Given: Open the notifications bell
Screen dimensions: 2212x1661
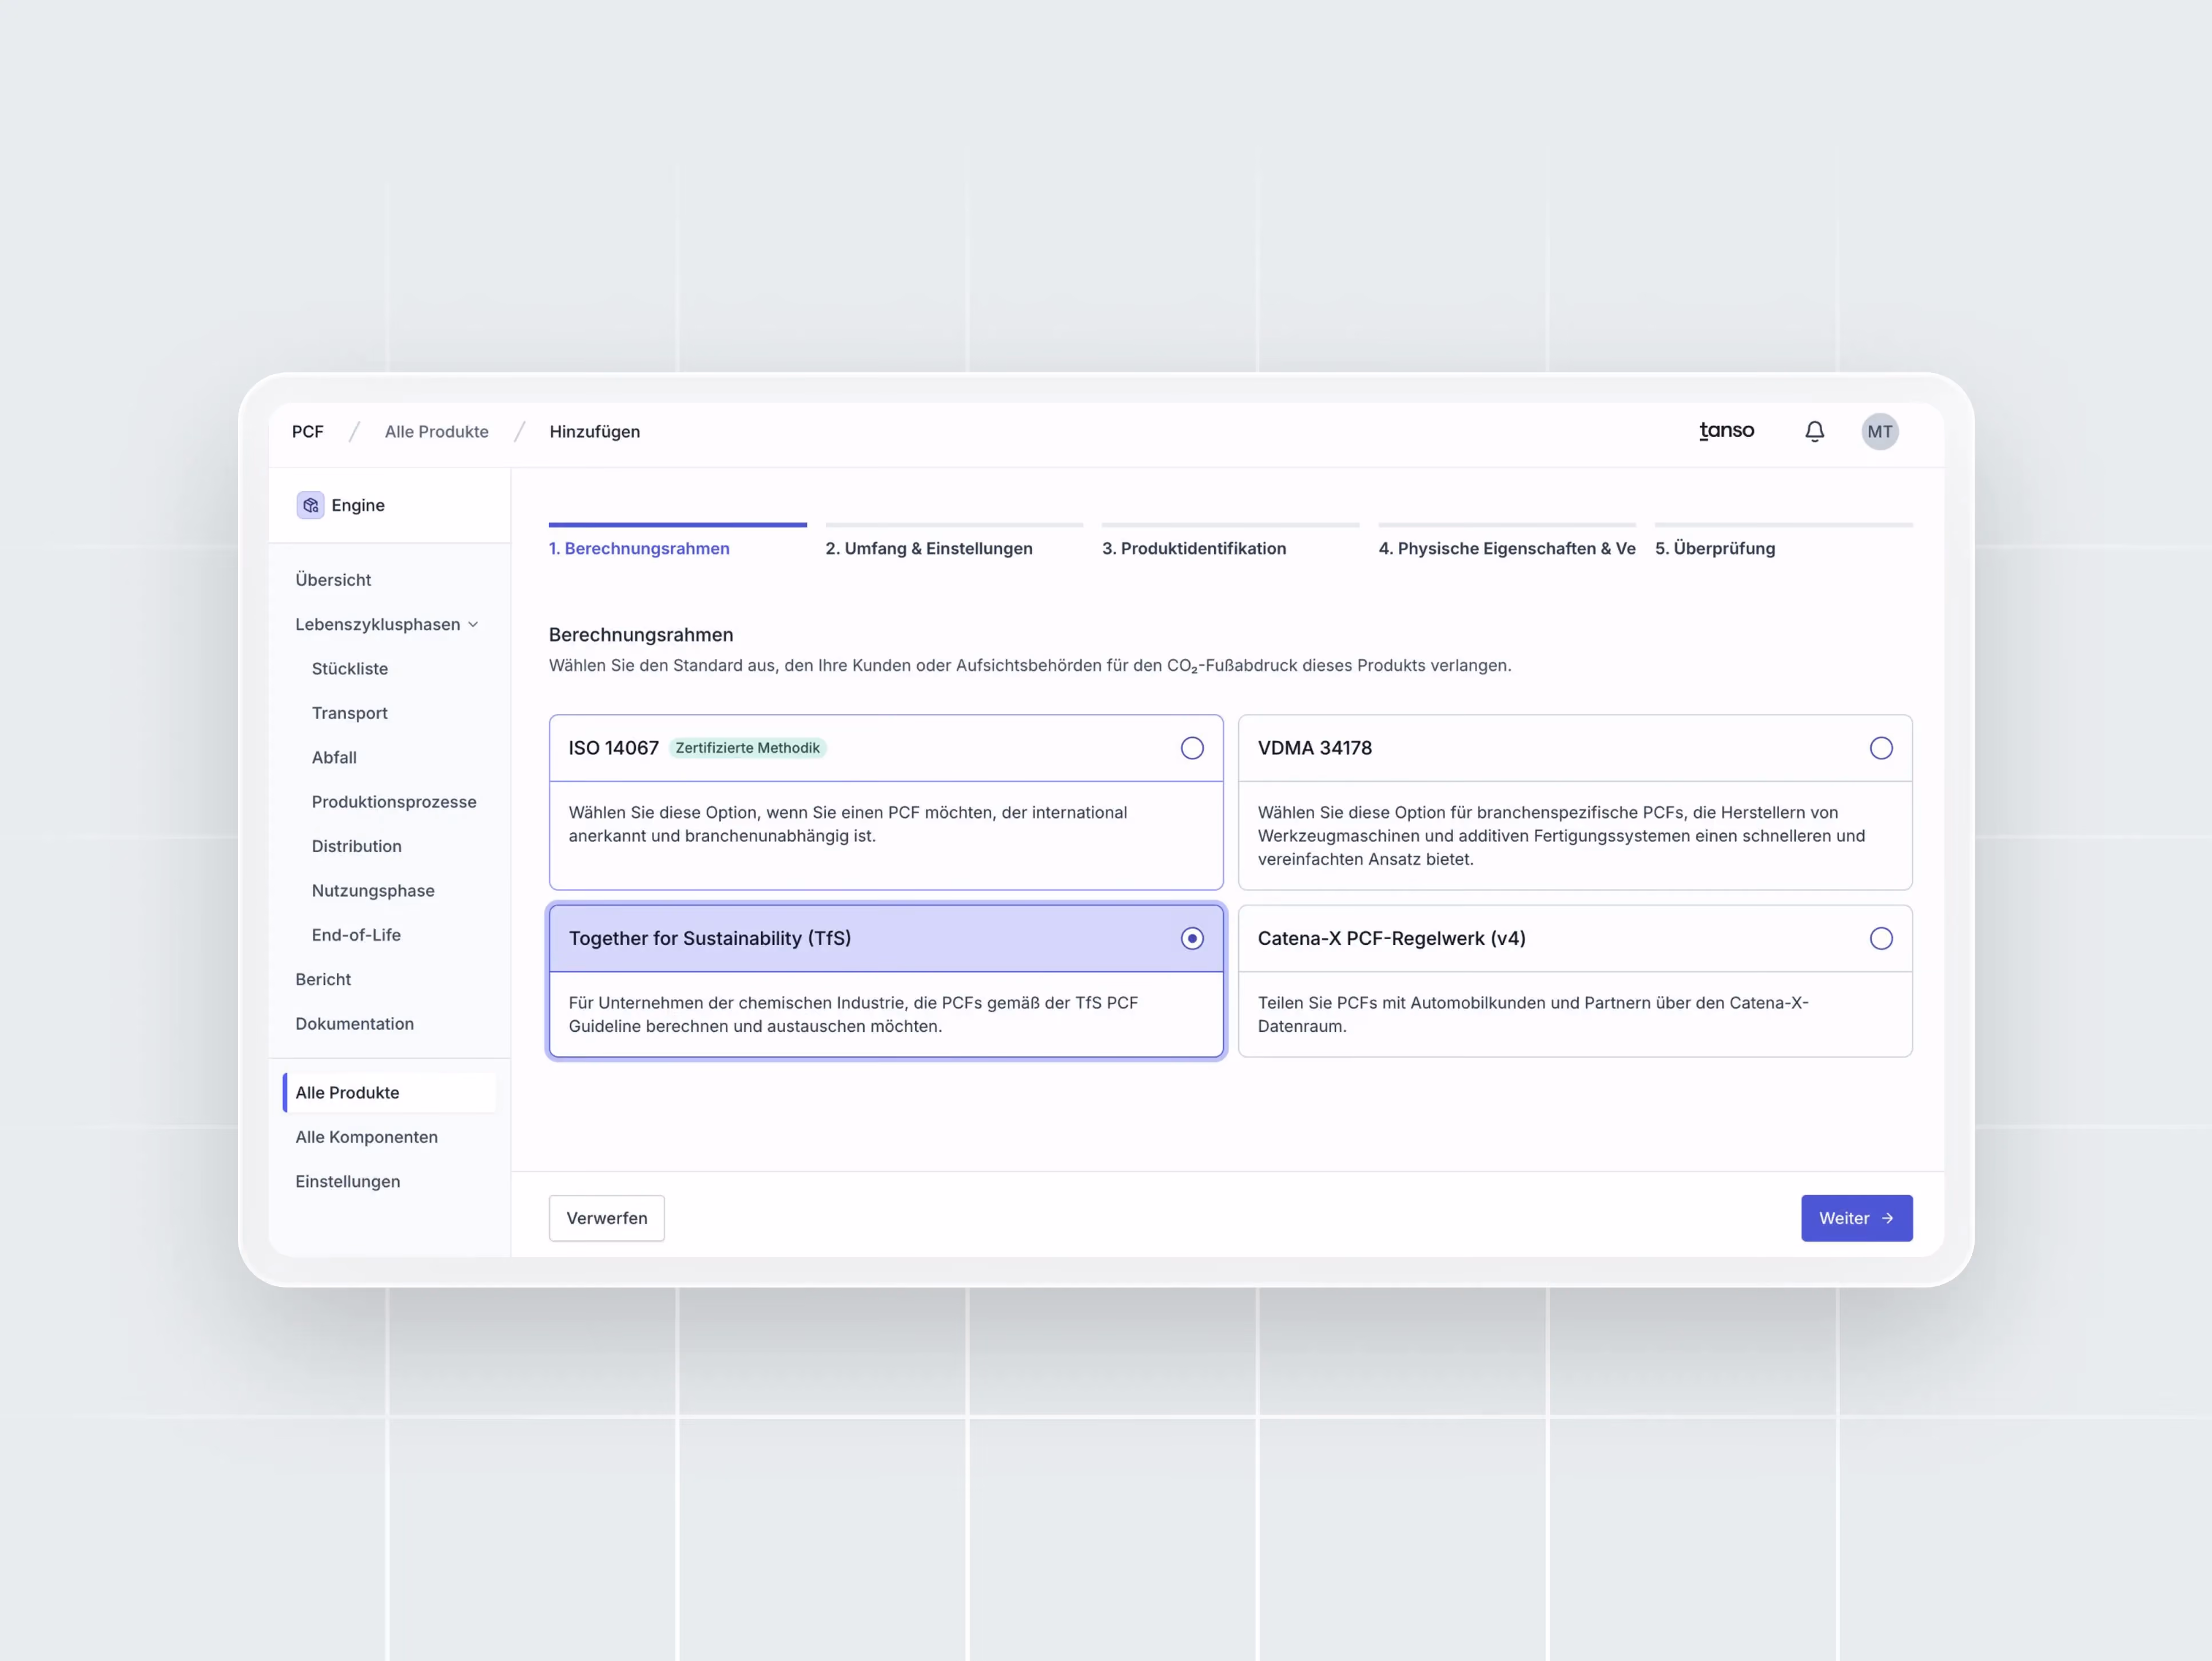Looking at the screenshot, I should point(1814,431).
